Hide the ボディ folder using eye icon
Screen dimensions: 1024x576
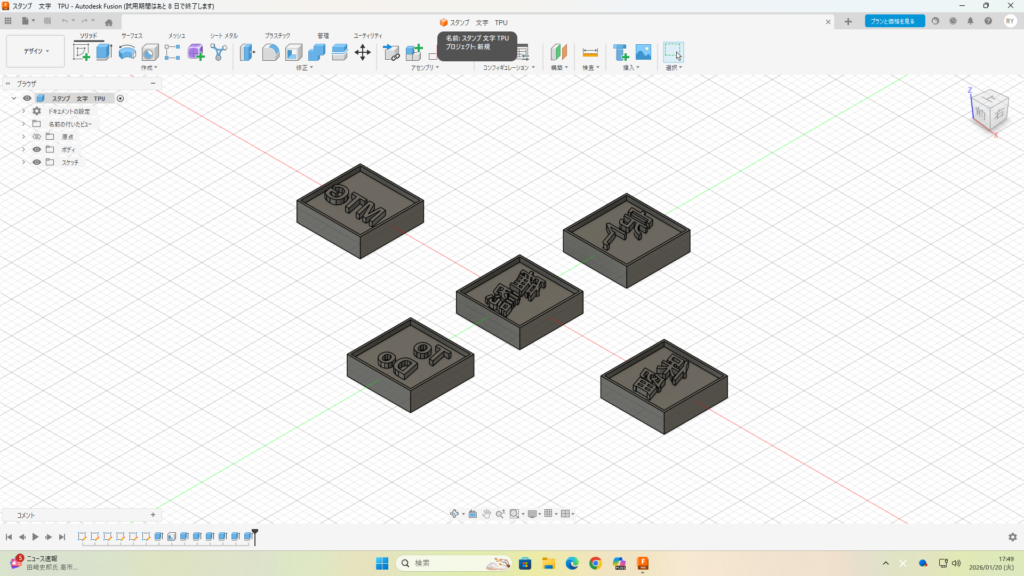point(37,149)
